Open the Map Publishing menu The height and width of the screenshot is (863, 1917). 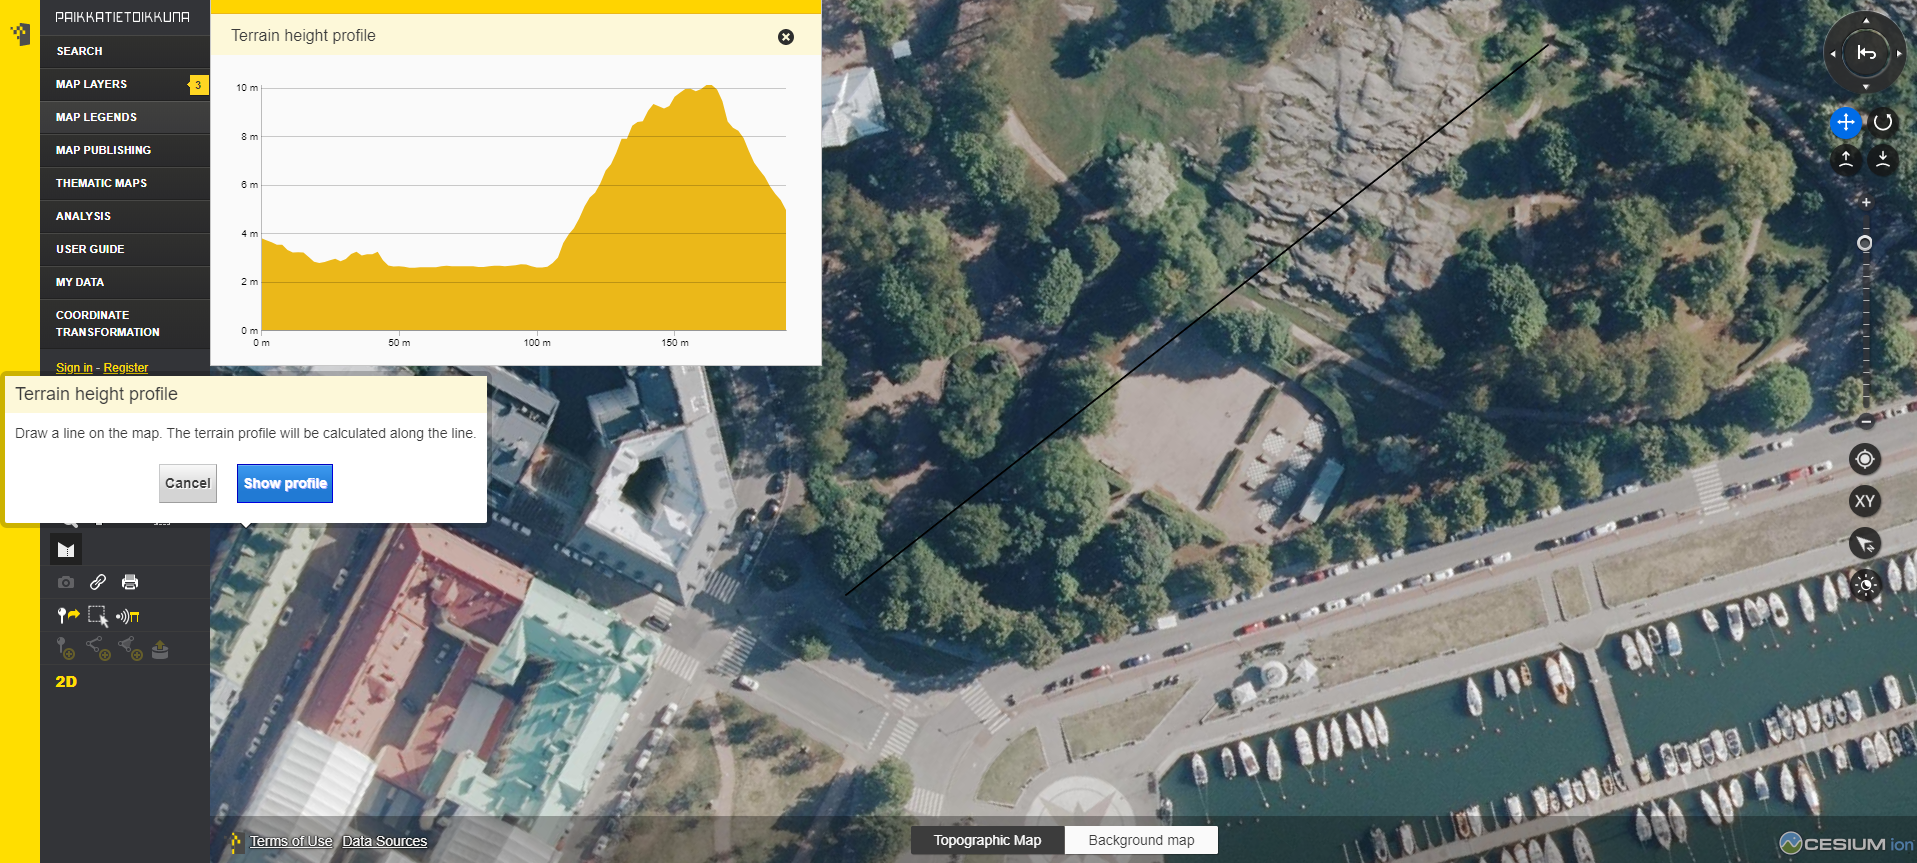point(125,150)
